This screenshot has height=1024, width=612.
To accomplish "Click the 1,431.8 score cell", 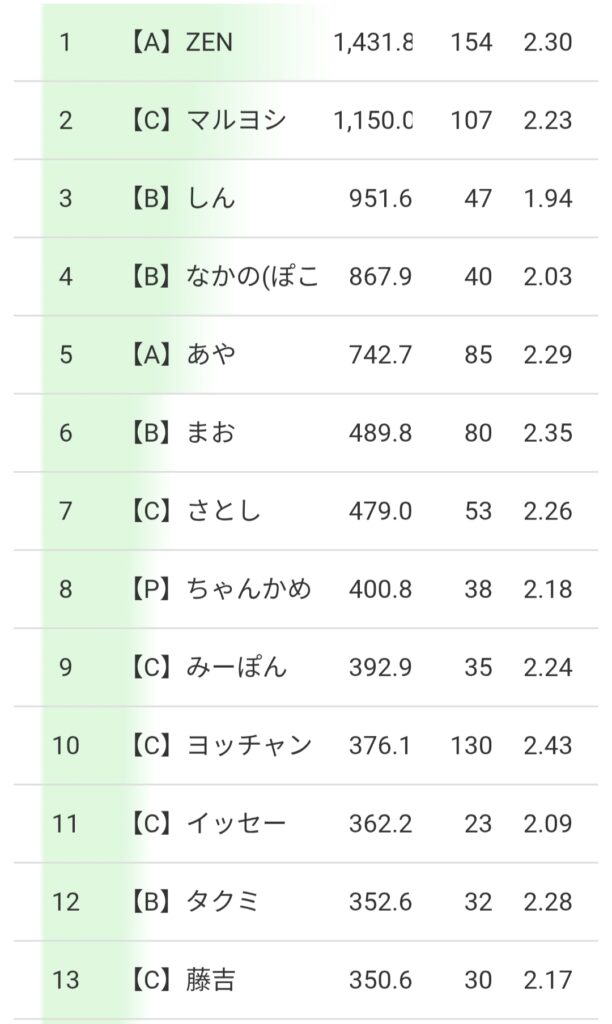I will (x=374, y=43).
